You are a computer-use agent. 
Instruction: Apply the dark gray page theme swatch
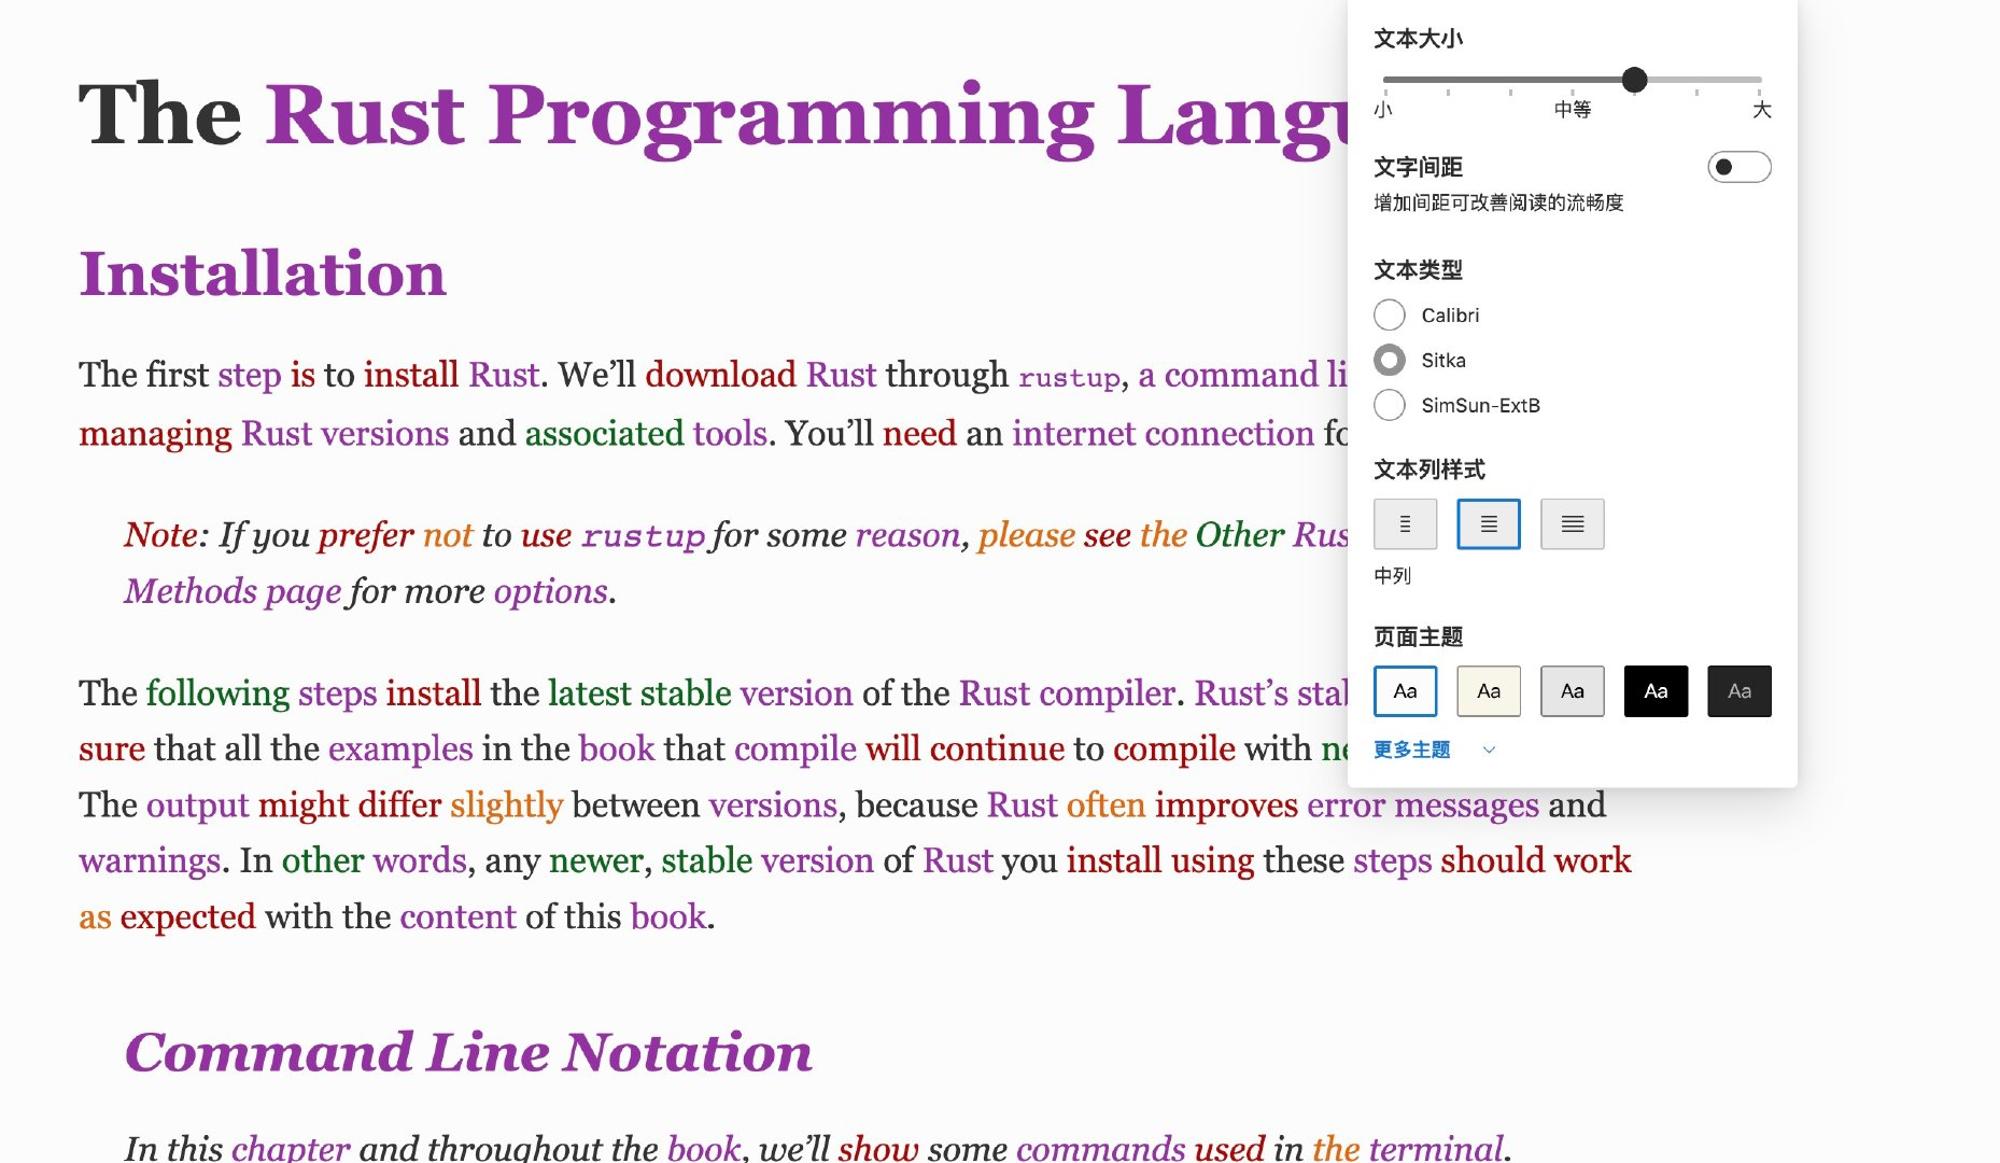point(1739,691)
